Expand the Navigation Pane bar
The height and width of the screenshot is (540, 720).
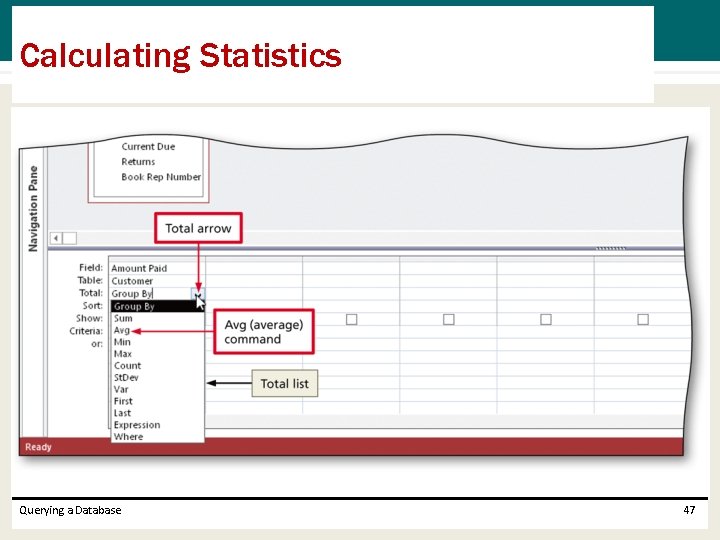click(33, 209)
